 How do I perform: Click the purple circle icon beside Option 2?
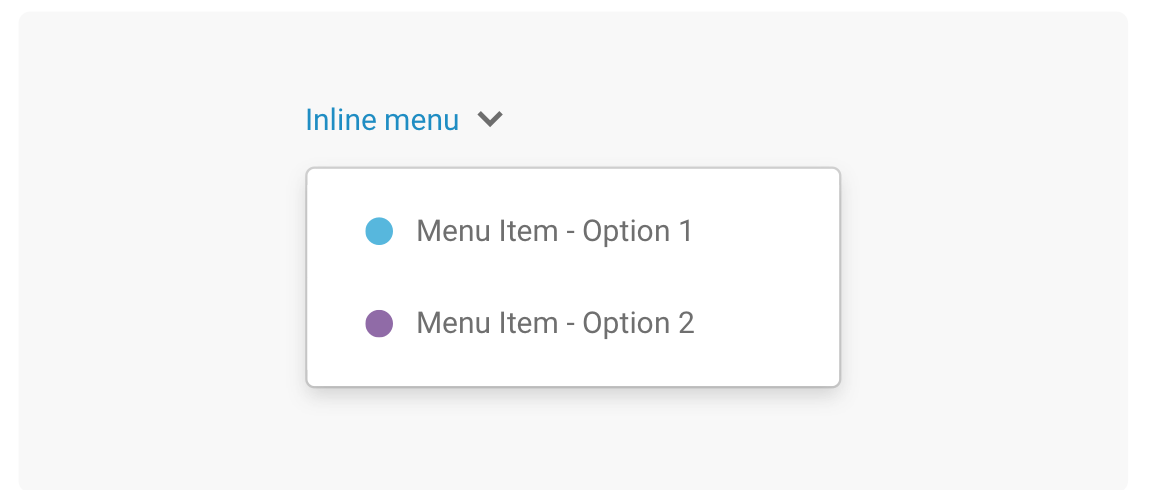[379, 323]
